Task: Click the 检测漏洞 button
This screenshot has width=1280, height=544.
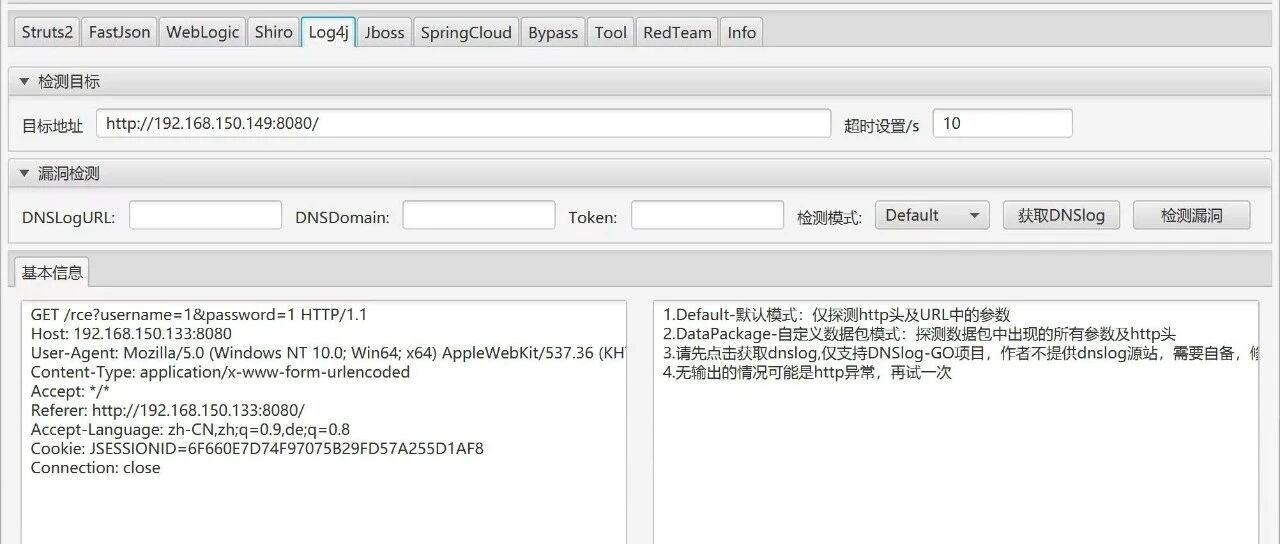Action: [x=1191, y=215]
